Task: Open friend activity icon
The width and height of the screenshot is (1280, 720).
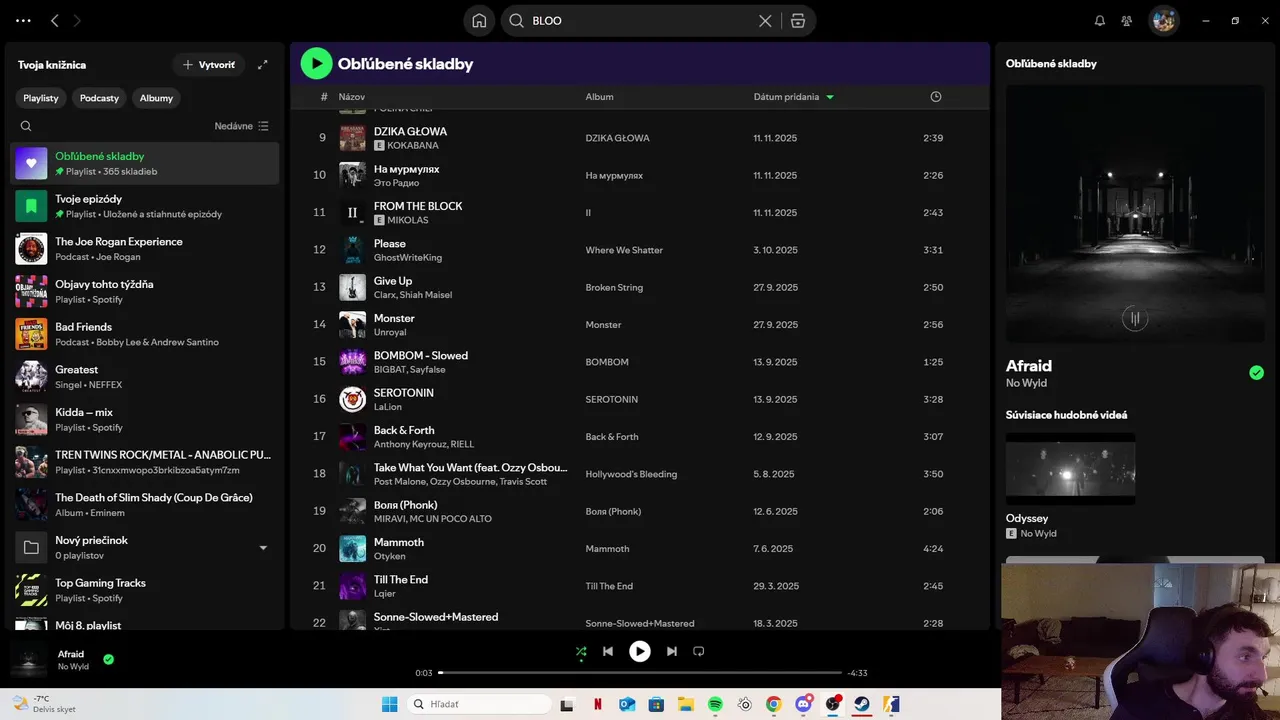Action: point(1127,21)
